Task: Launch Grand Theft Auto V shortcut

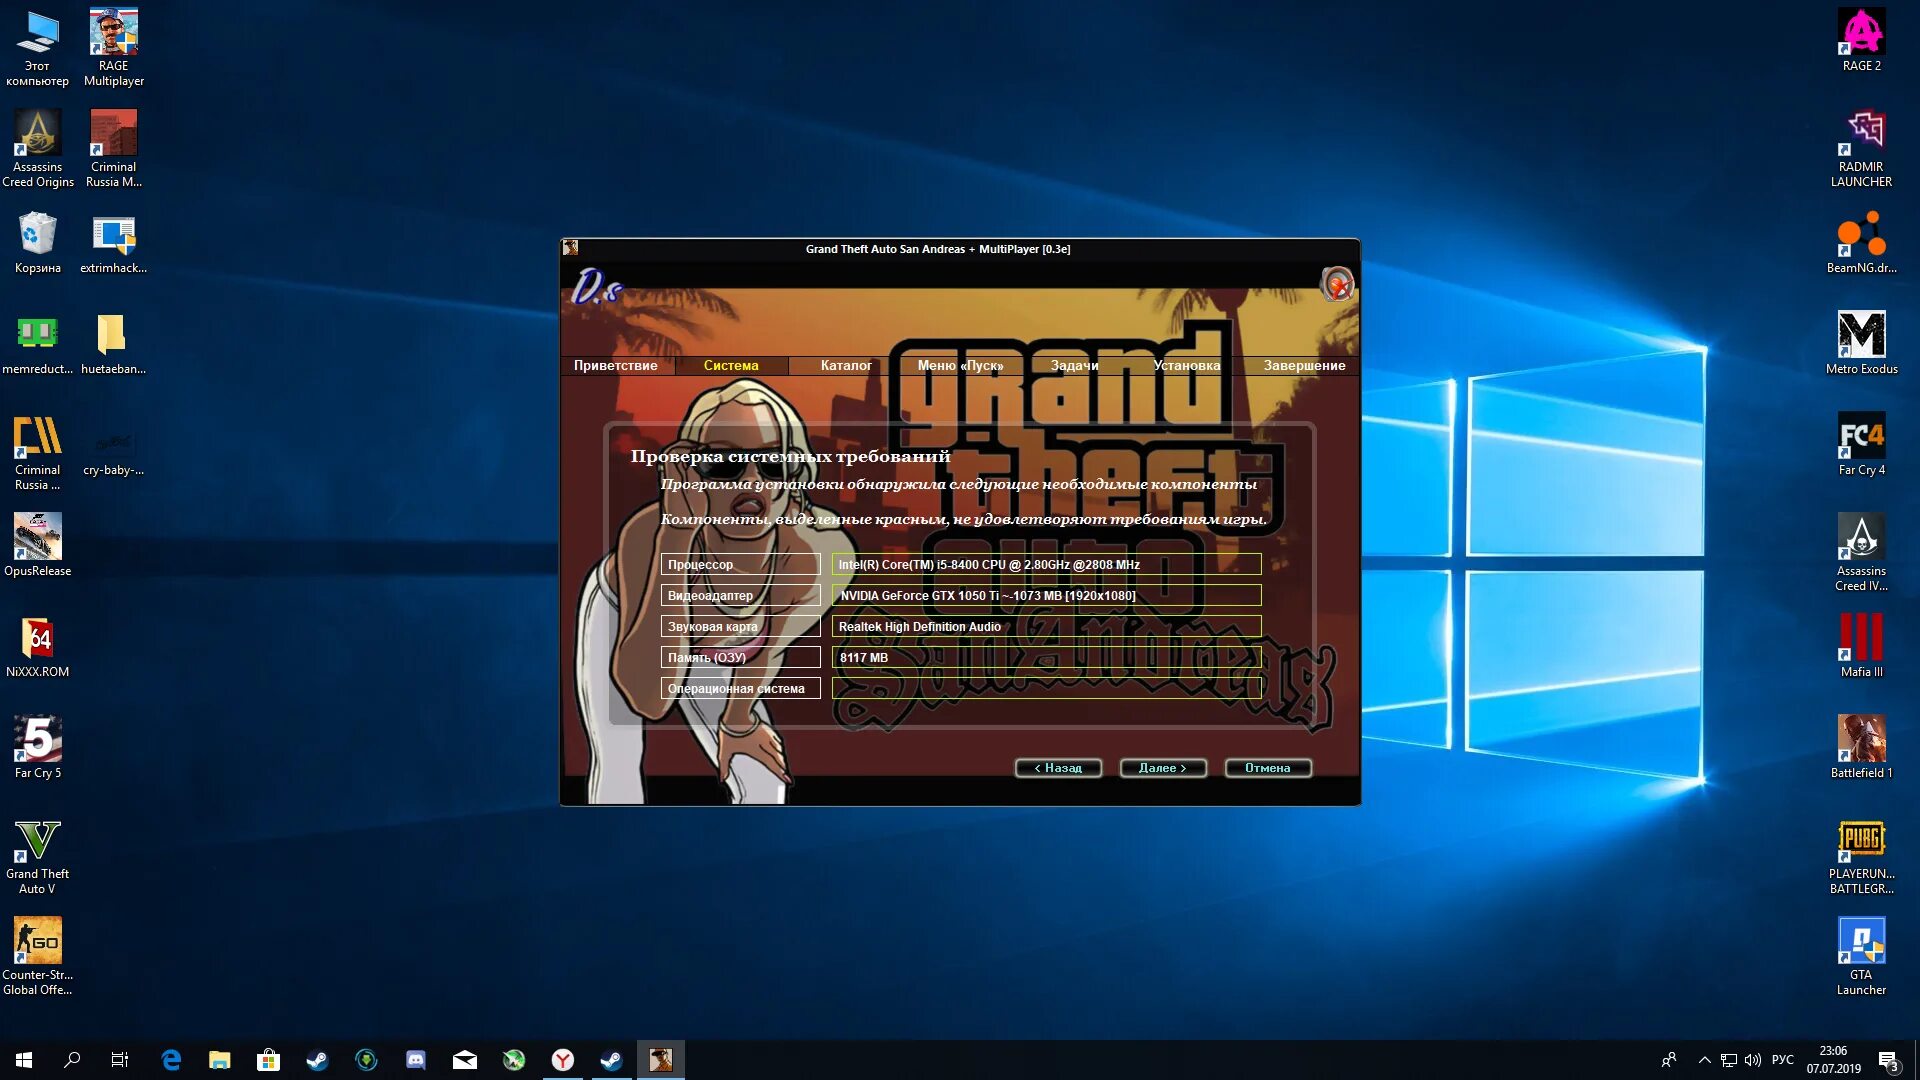Action: pyautogui.click(x=37, y=856)
